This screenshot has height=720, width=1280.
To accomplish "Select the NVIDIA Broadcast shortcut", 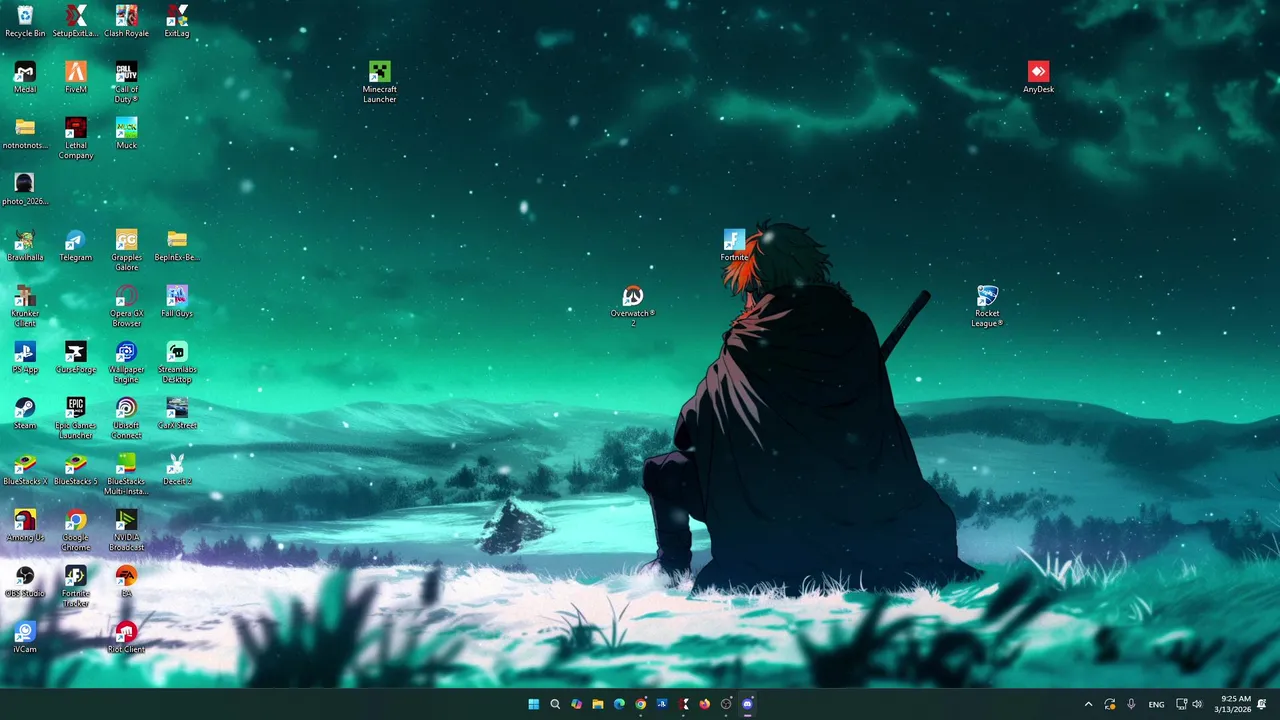I will tap(126, 530).
